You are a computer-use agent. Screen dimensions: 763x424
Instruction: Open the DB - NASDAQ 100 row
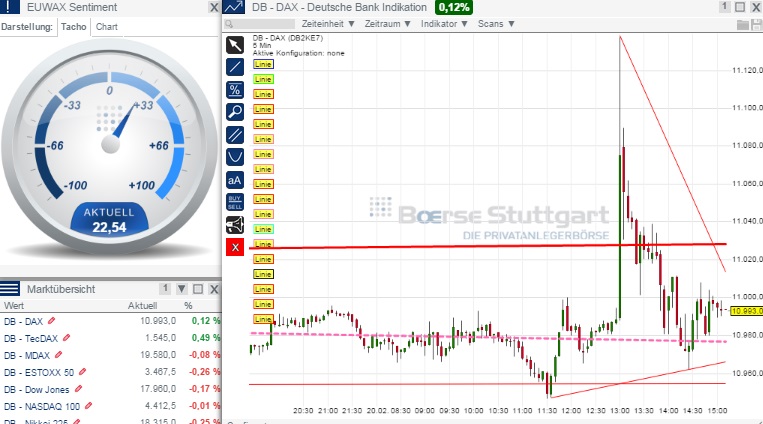110,406
